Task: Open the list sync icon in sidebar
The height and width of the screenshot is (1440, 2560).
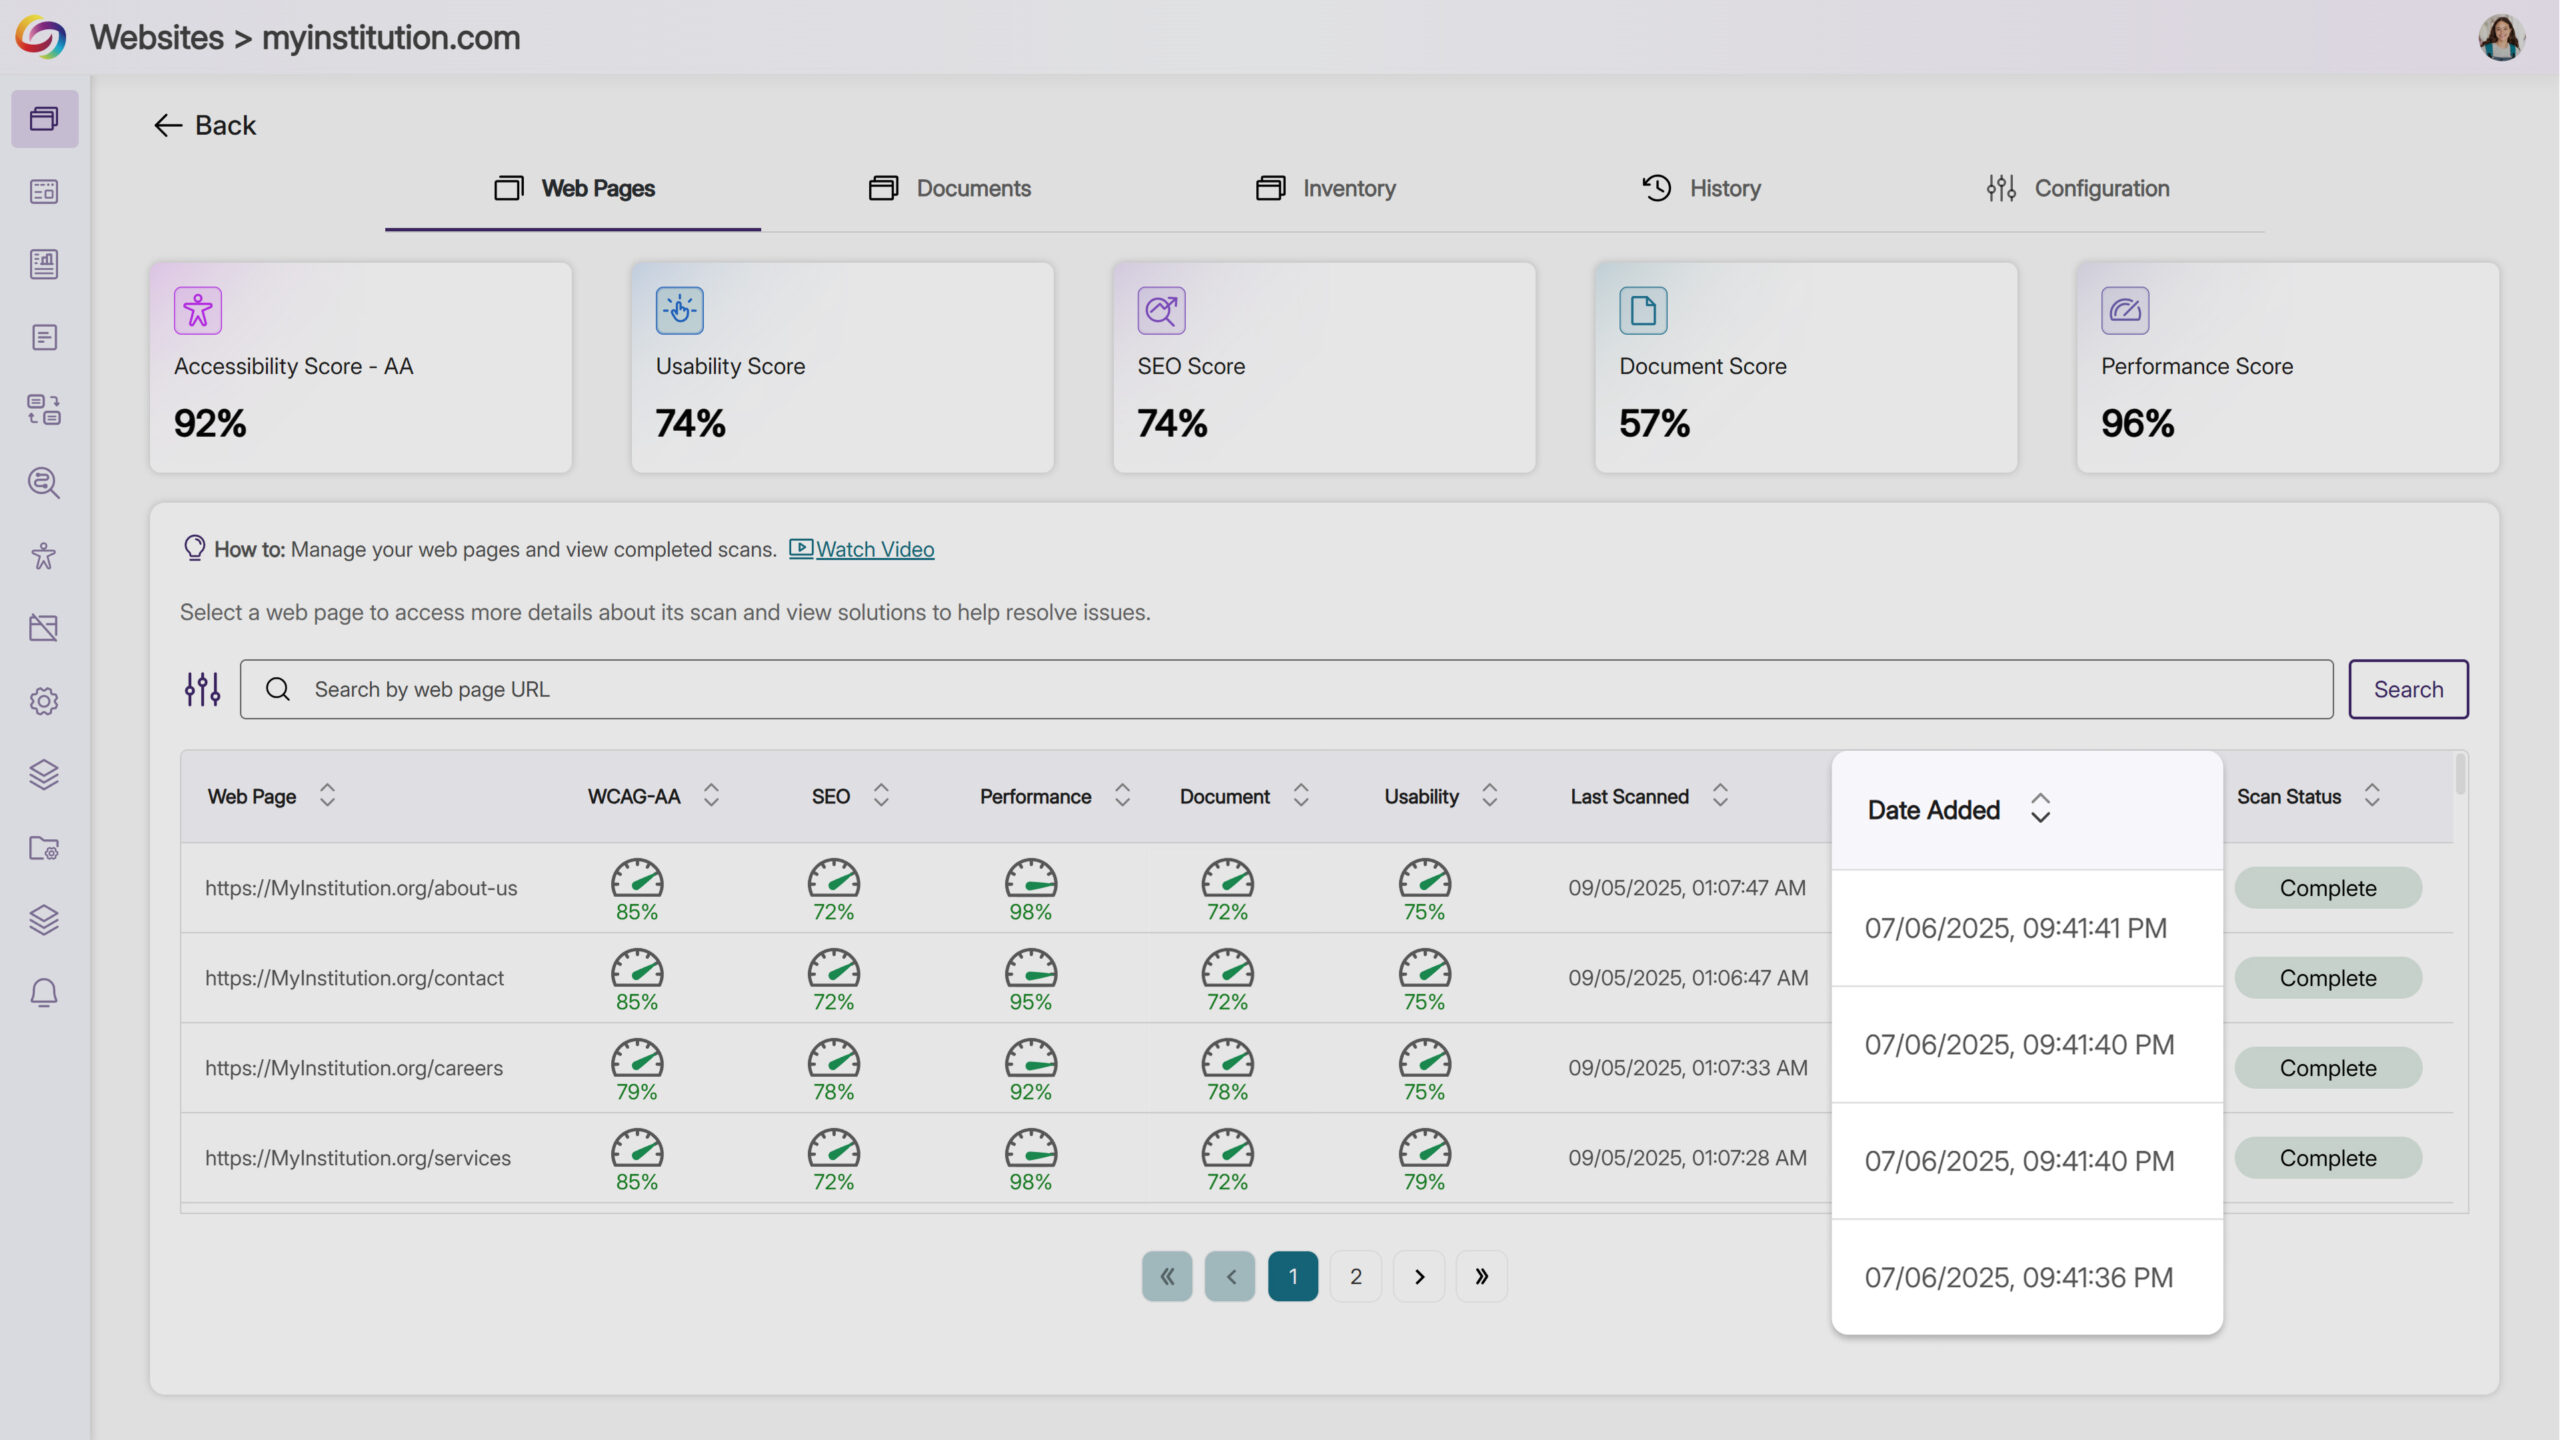Action: [44, 410]
